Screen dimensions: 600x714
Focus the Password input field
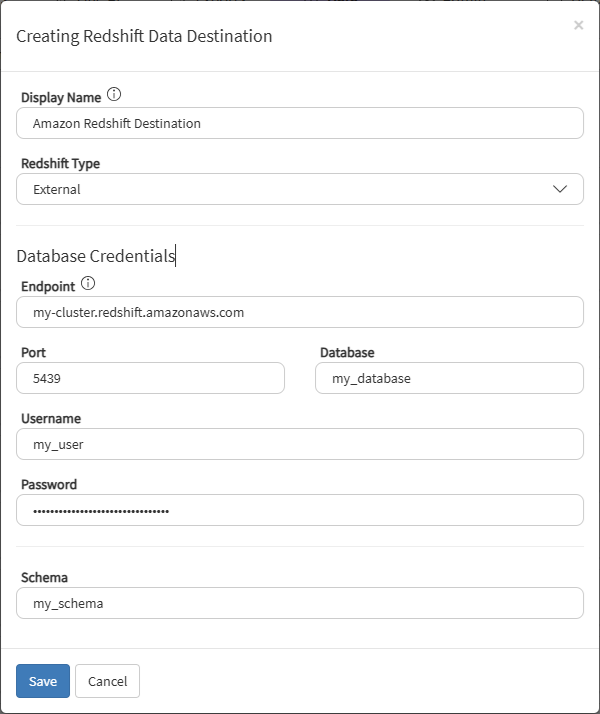pyautogui.click(x=300, y=510)
